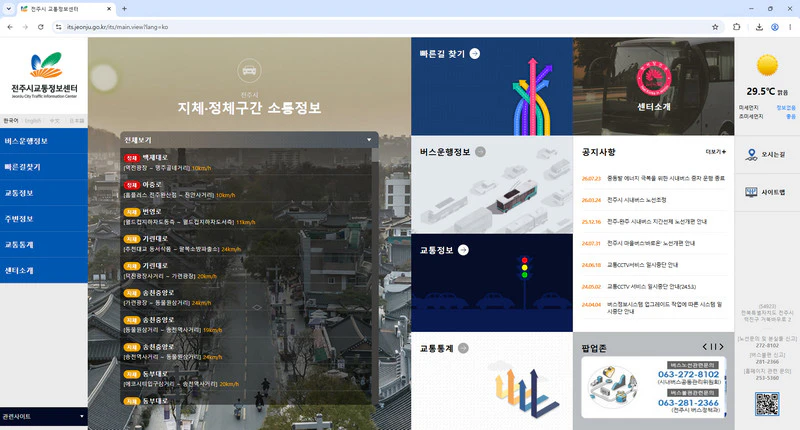Show next popup zone banner

[721, 347]
